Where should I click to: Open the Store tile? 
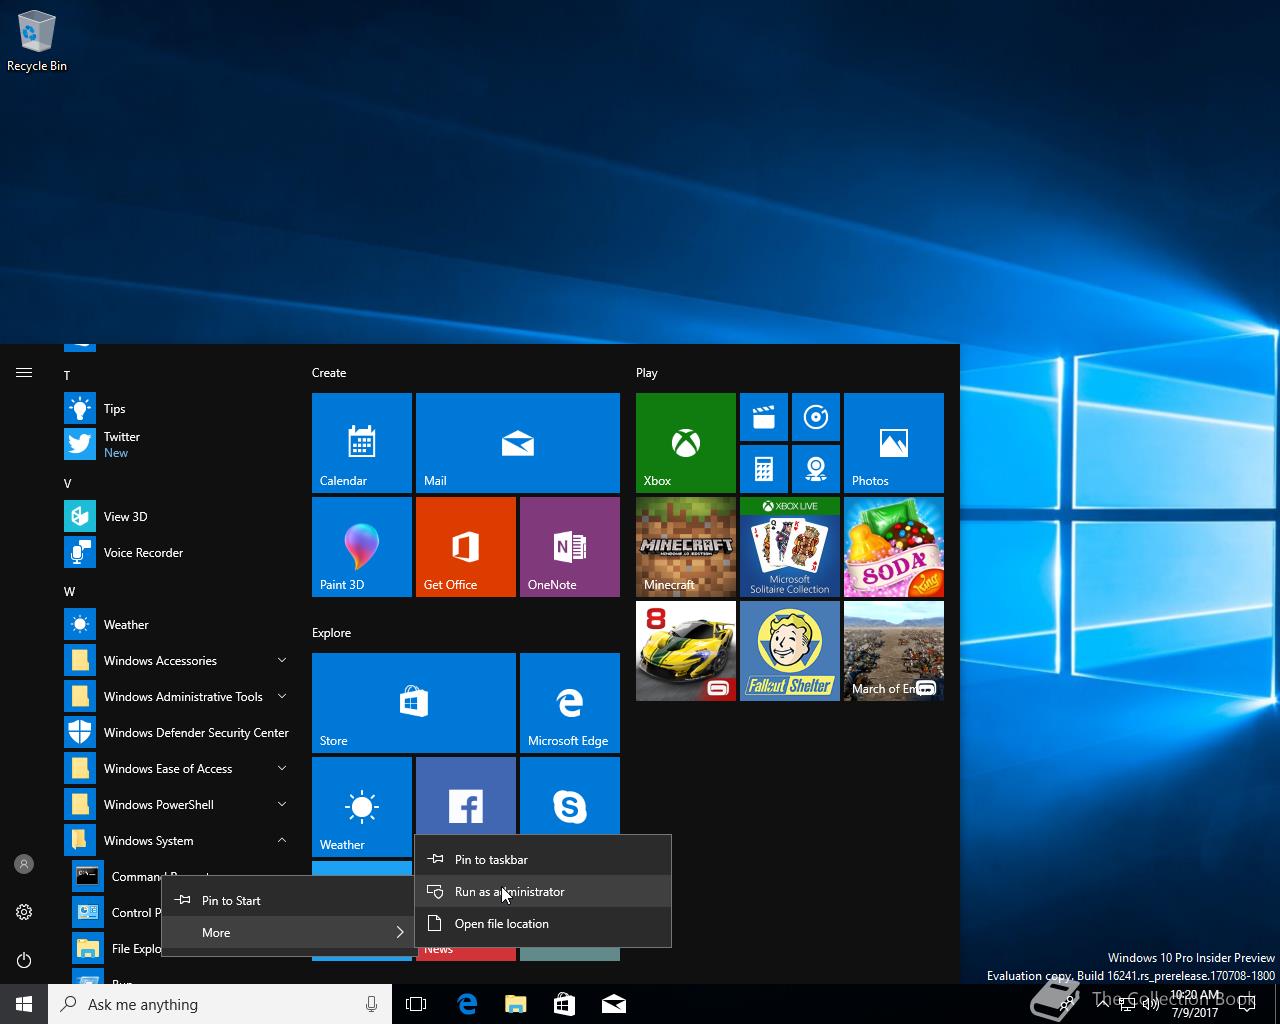tap(414, 703)
